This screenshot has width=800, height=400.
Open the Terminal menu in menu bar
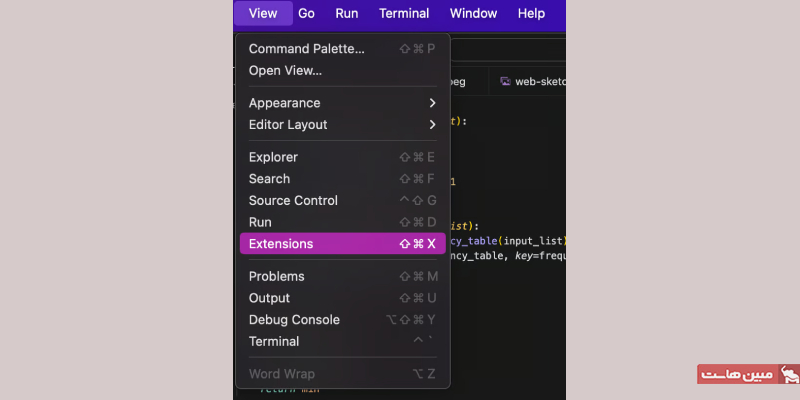point(404,13)
